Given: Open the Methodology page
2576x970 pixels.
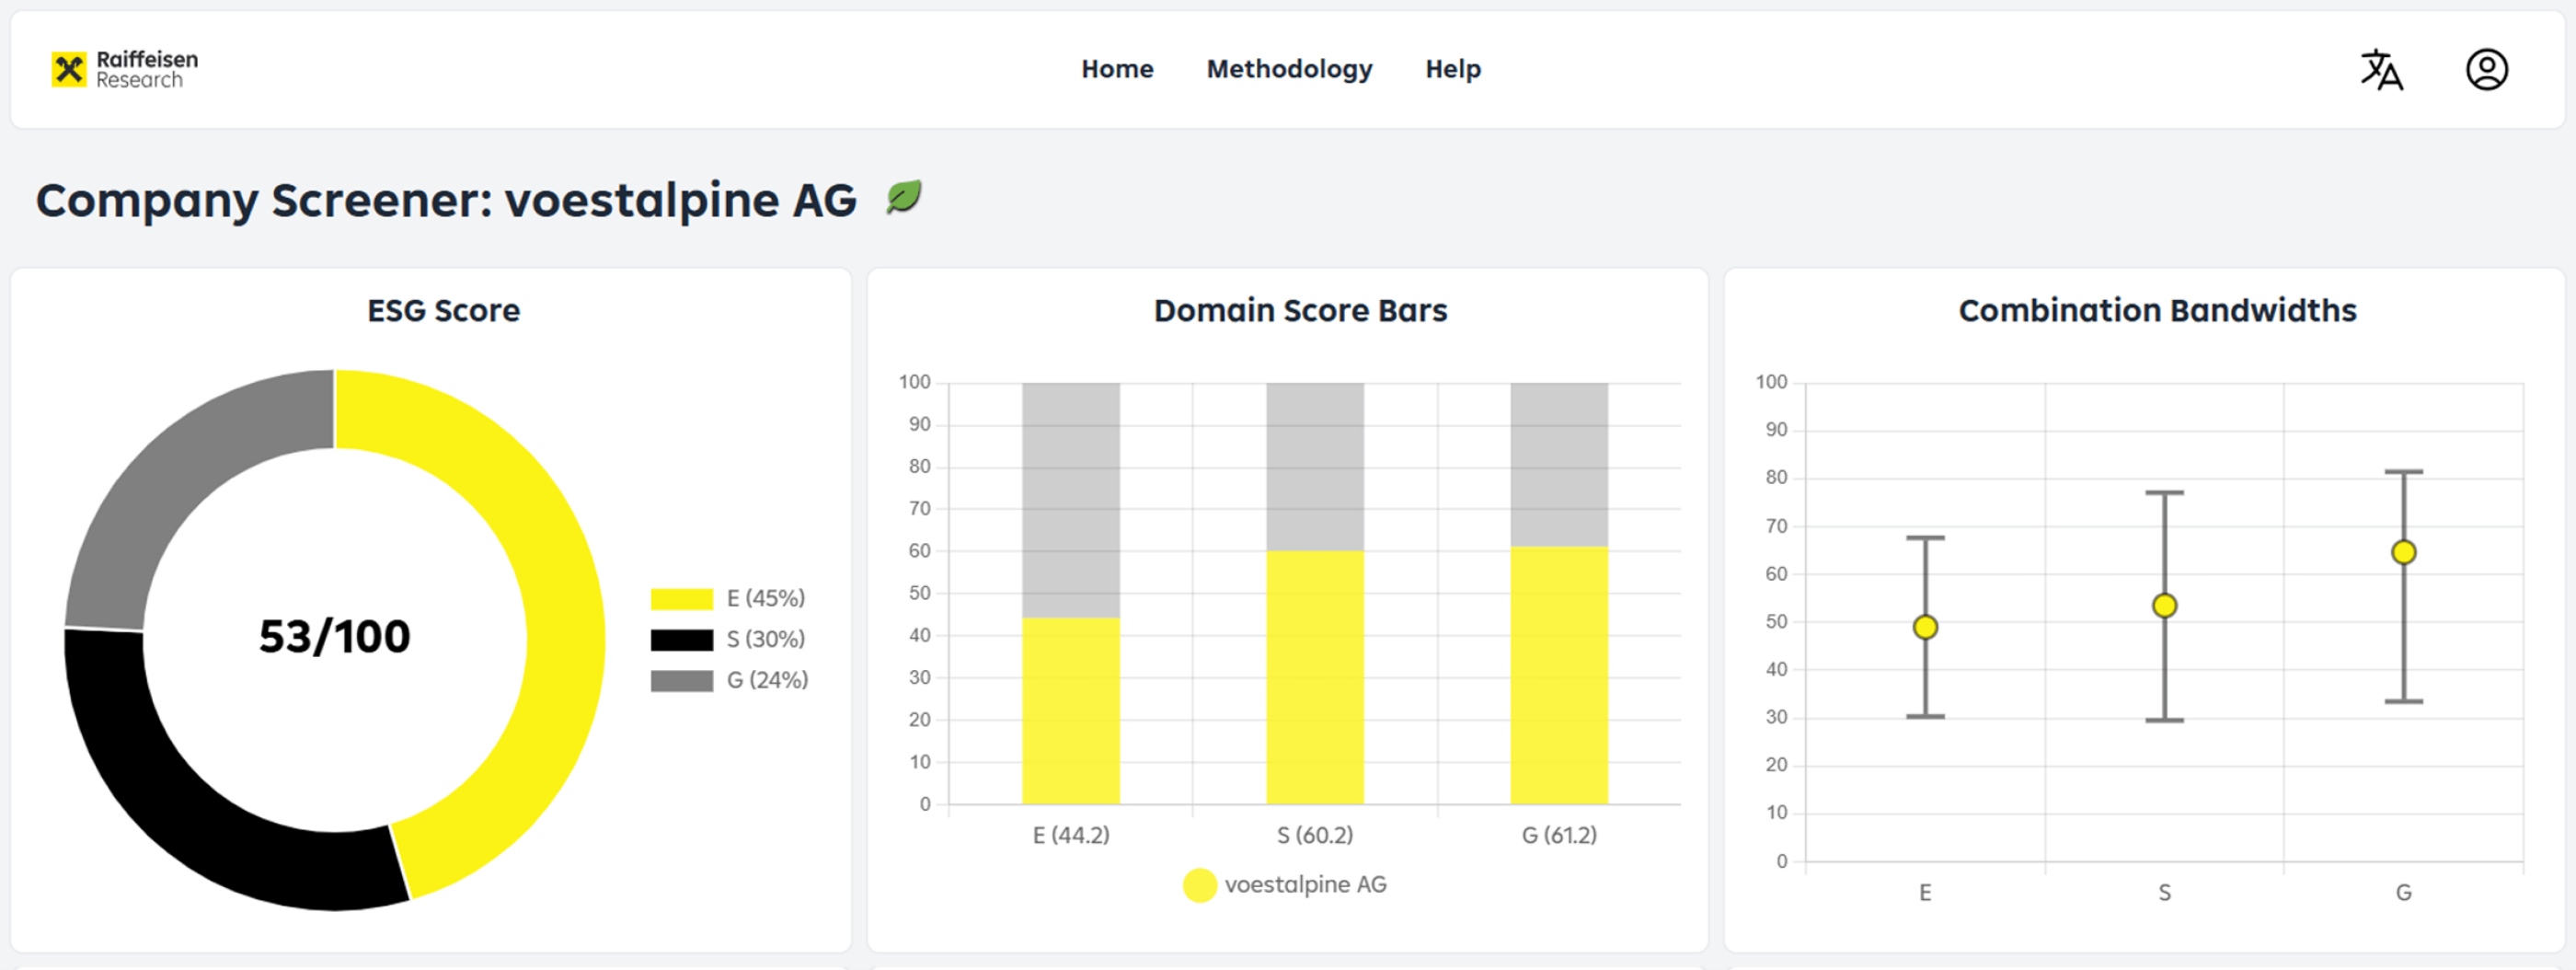Looking at the screenshot, I should coord(1290,69).
